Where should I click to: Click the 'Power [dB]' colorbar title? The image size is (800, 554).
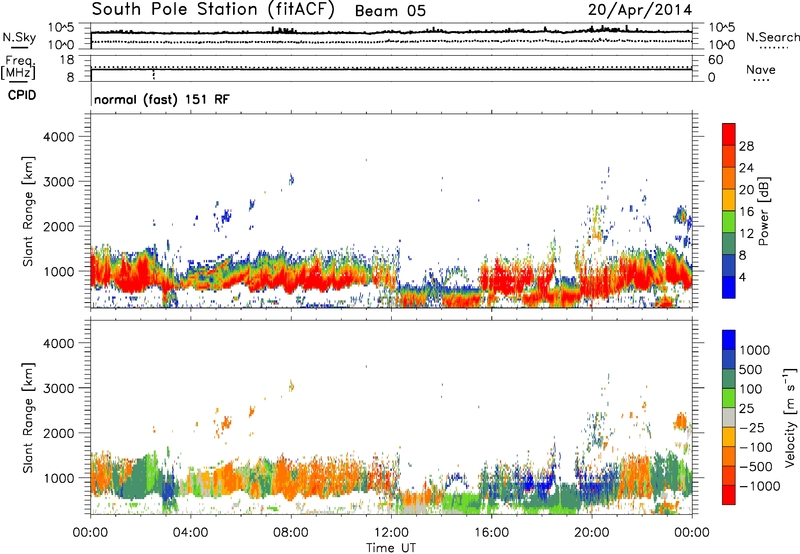(x=763, y=211)
